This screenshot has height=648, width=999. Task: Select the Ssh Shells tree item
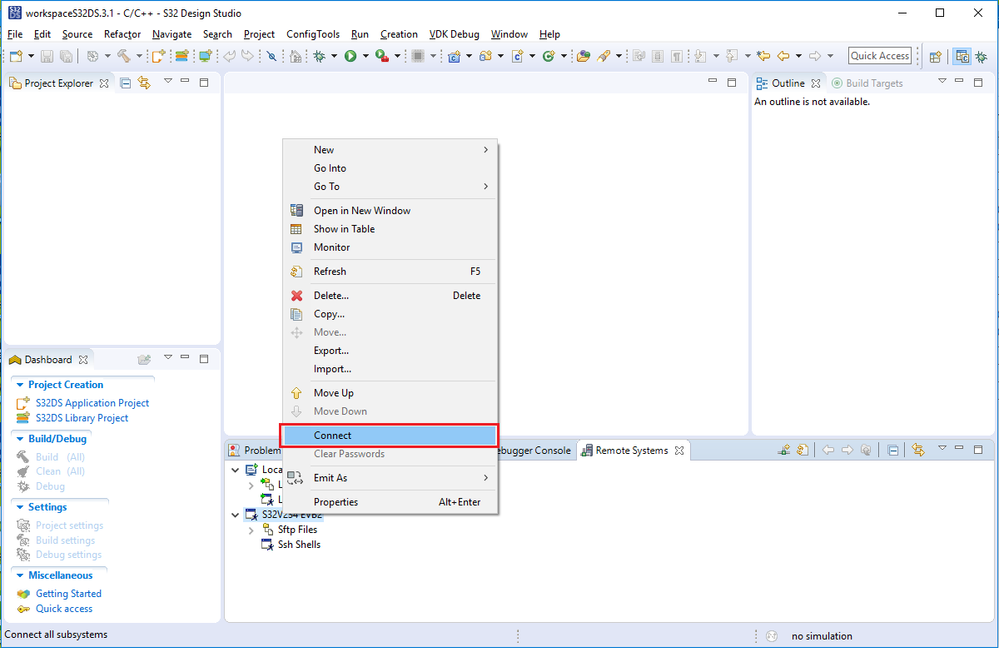(x=299, y=545)
